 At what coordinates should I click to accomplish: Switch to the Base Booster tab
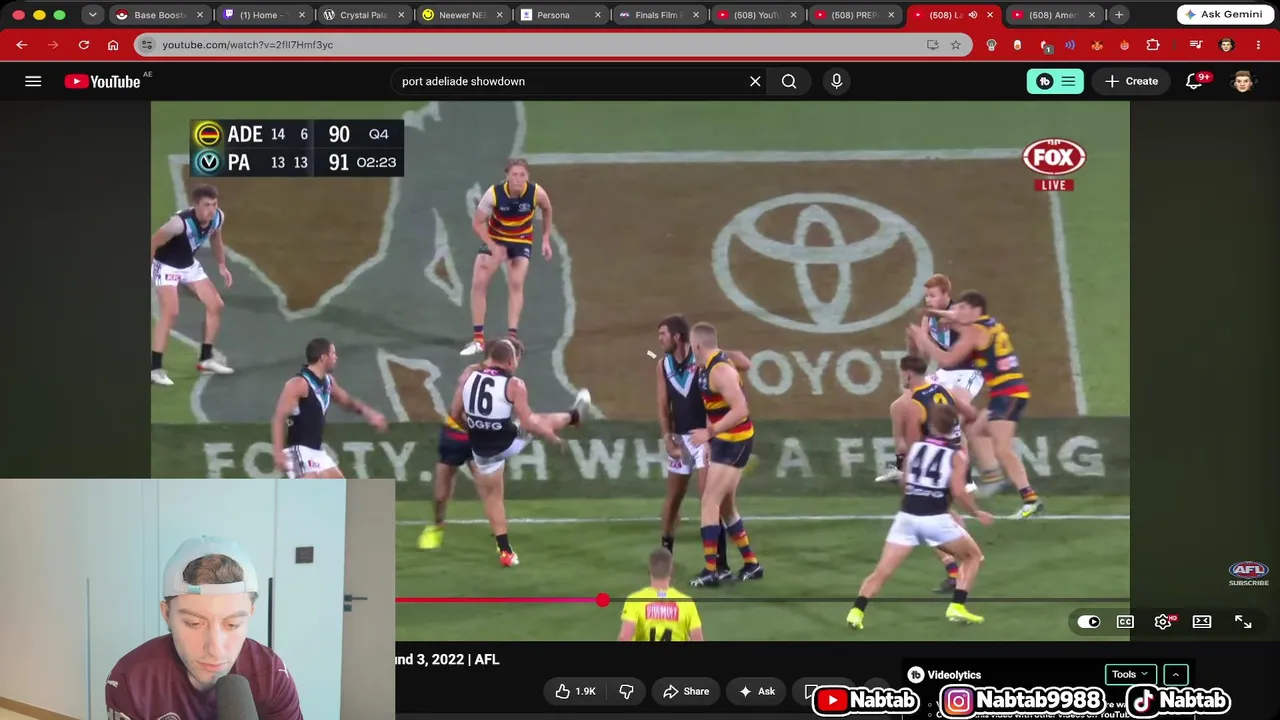pos(160,15)
